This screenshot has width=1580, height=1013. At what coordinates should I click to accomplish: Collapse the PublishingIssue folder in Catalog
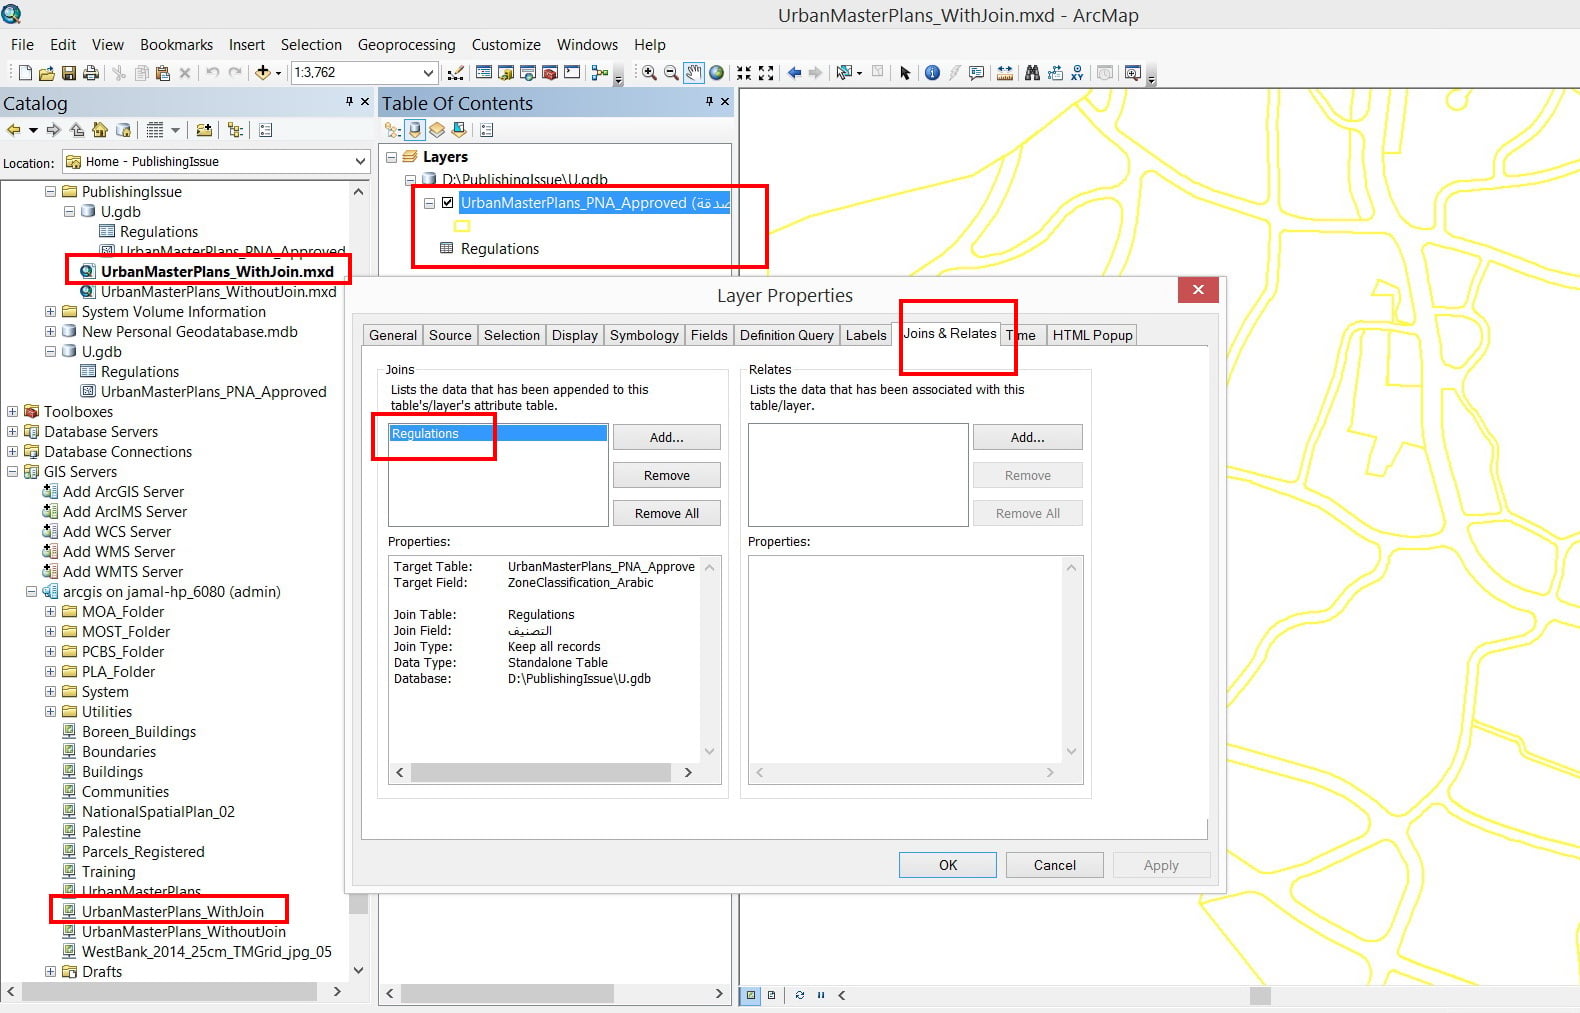point(50,191)
